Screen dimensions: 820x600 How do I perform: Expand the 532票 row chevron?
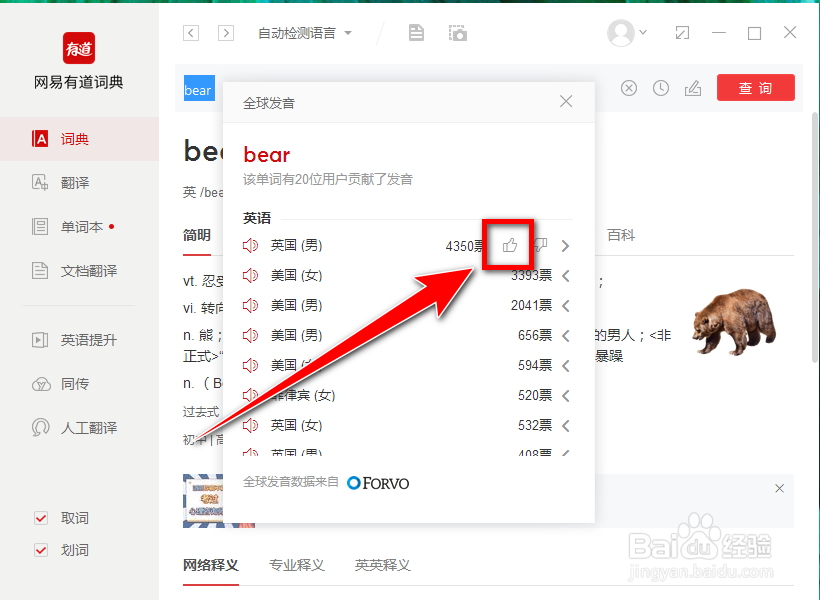[x=565, y=425]
